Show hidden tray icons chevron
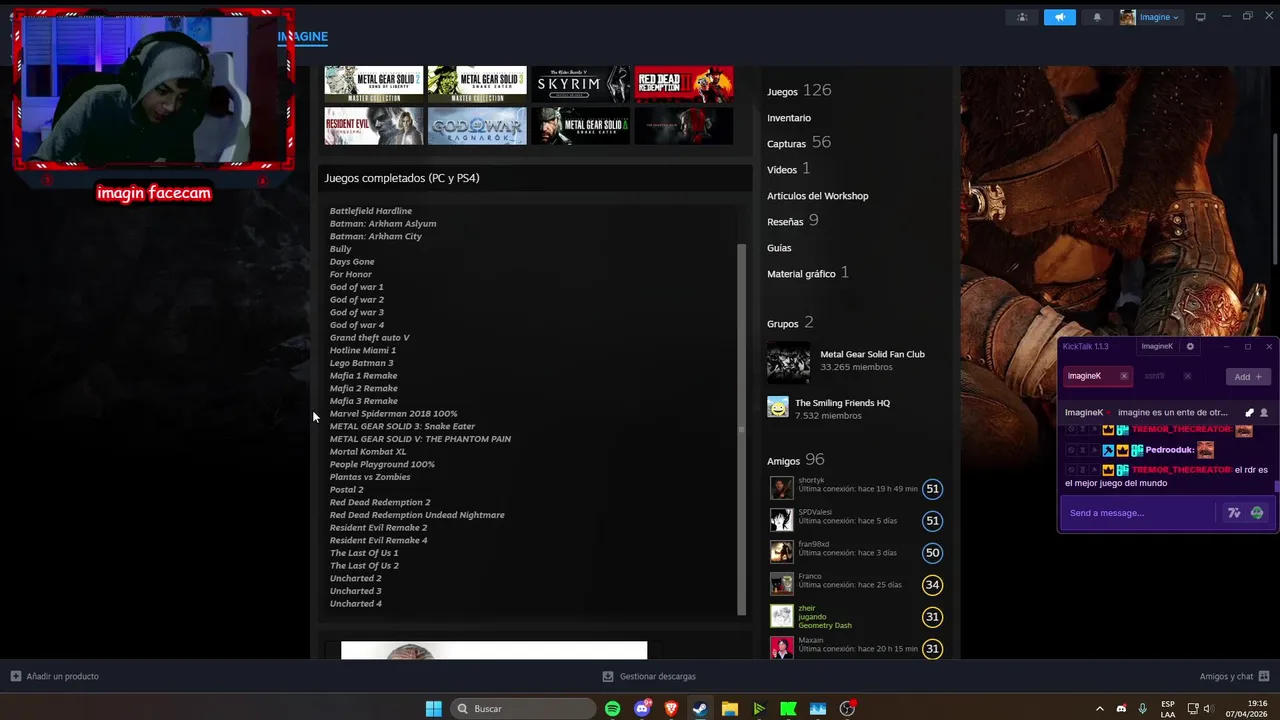 [1100, 708]
